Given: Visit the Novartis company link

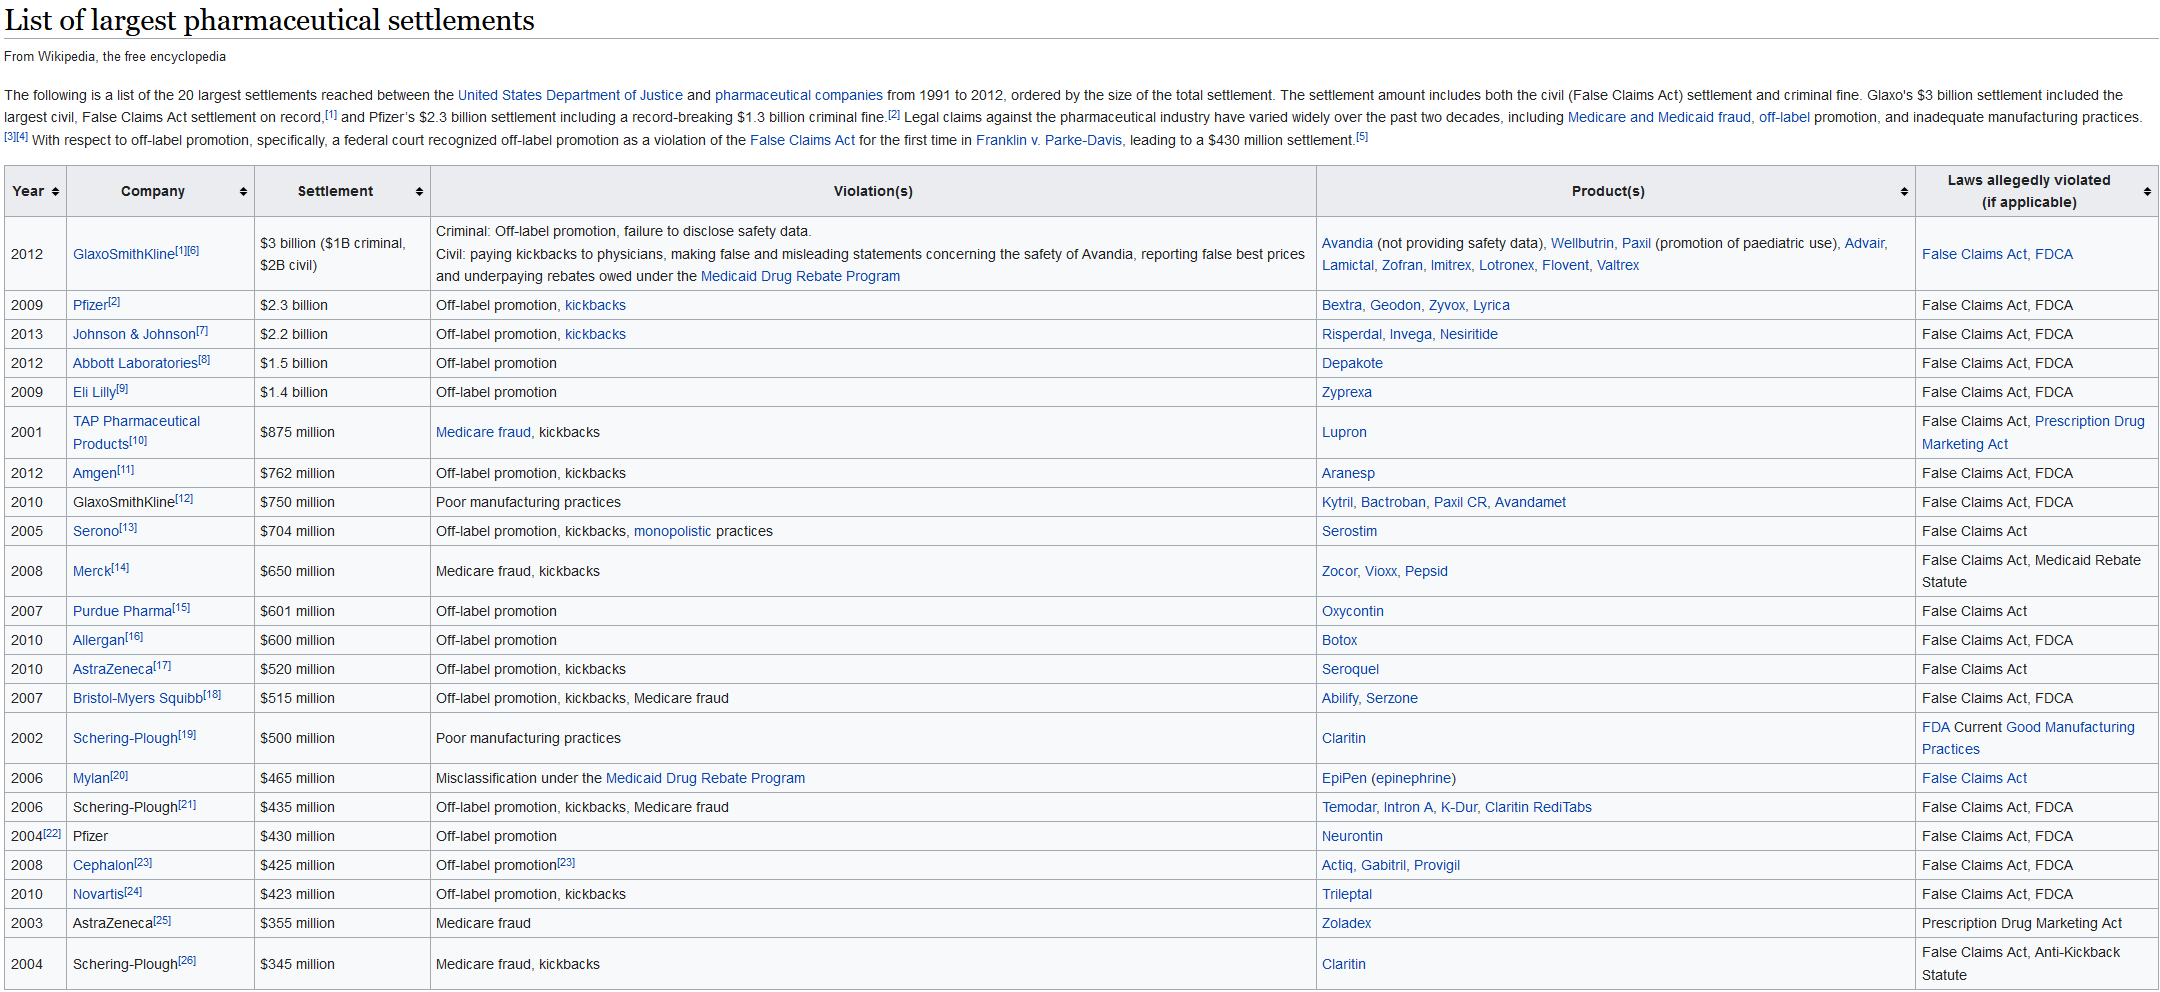Looking at the screenshot, I should click(x=98, y=894).
